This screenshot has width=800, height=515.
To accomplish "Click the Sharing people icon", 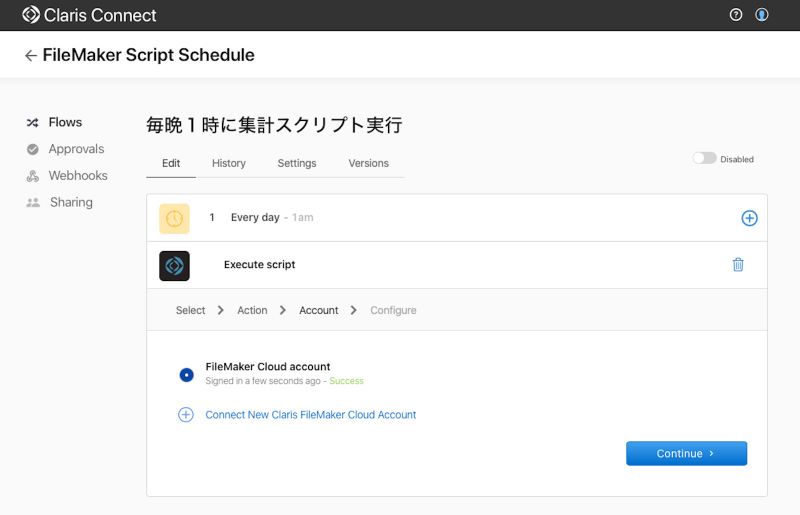I will (x=33, y=203).
